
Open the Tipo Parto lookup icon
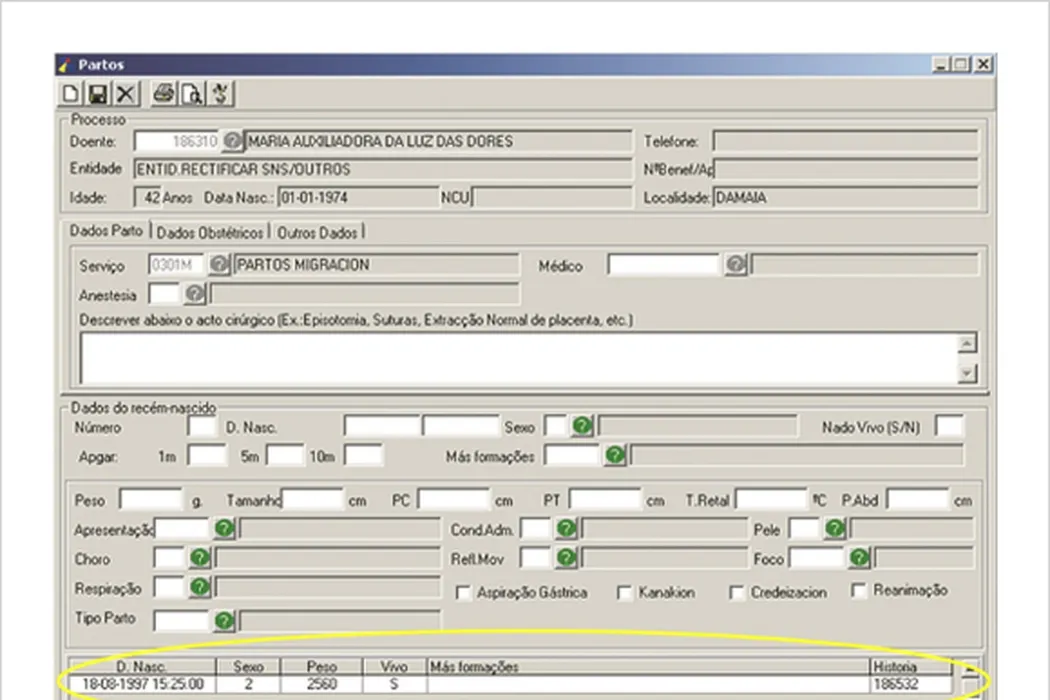pyautogui.click(x=224, y=620)
